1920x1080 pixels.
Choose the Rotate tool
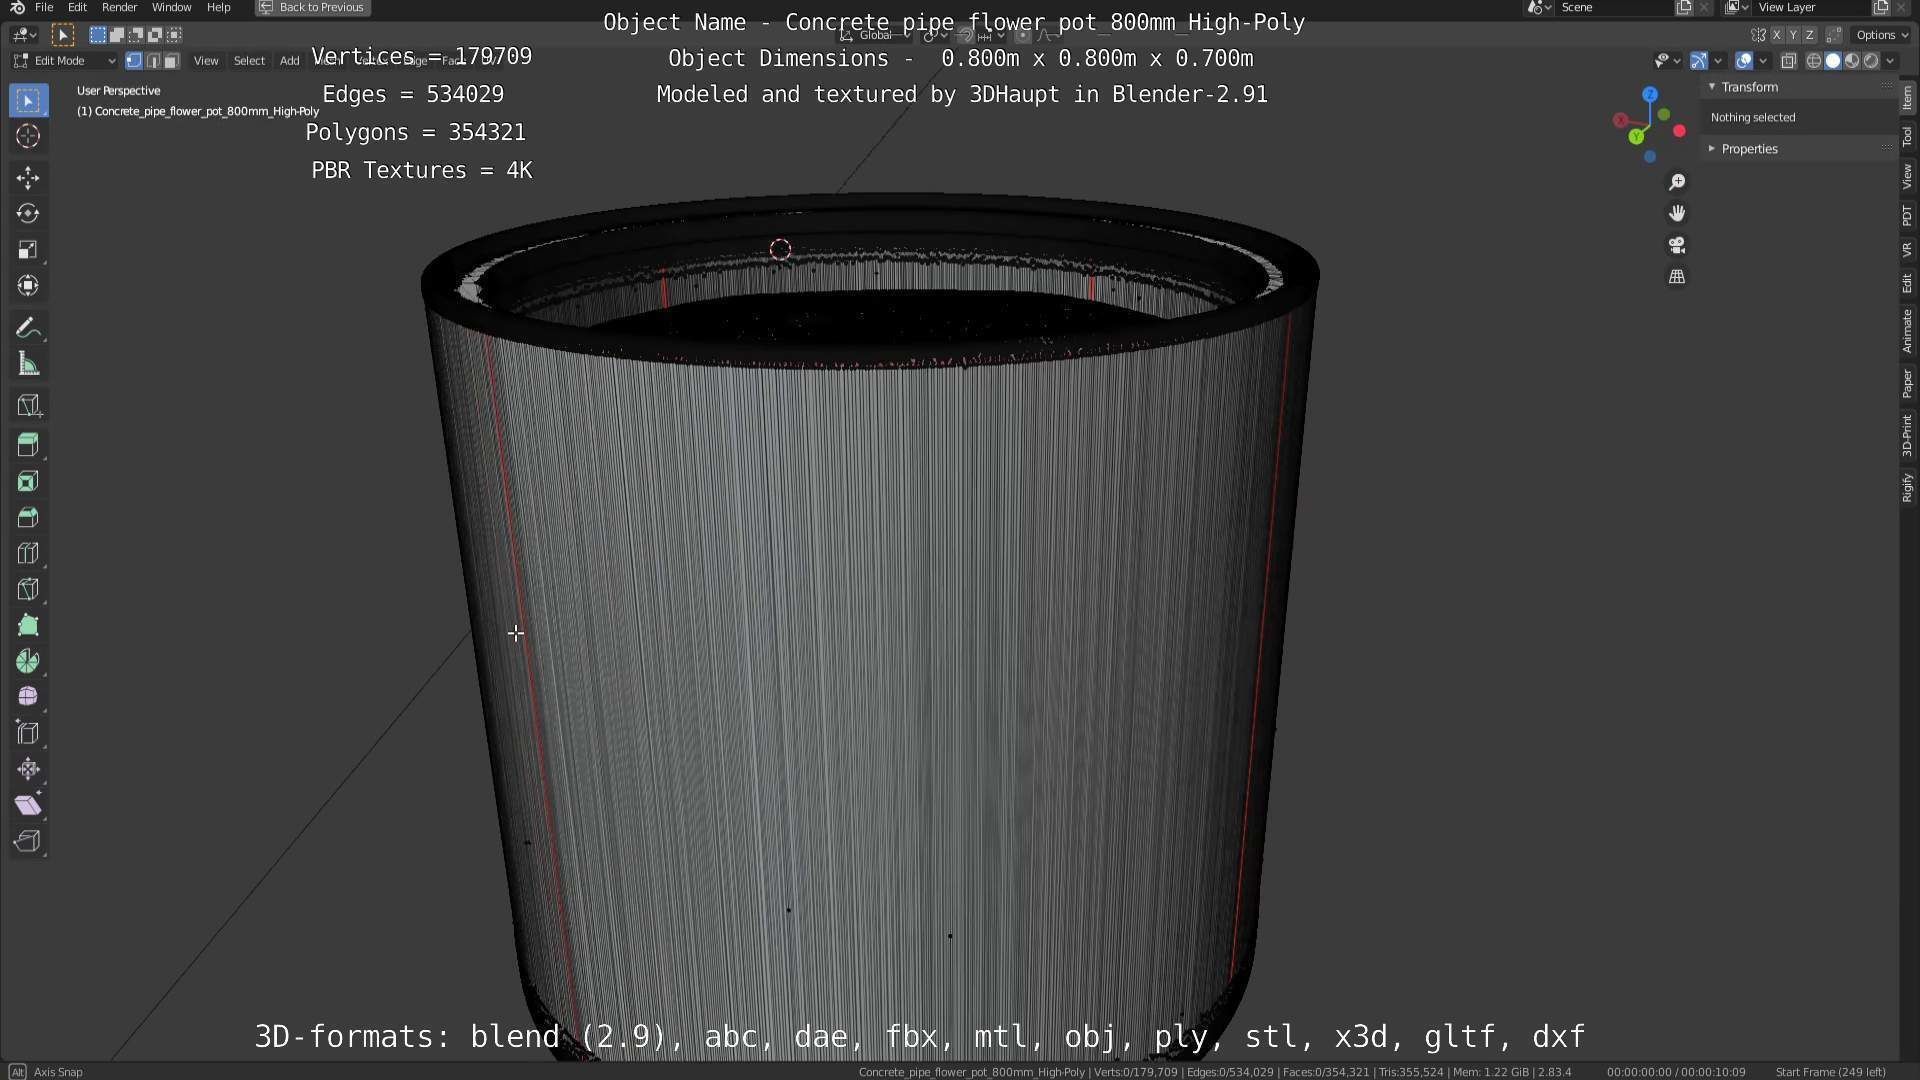click(x=28, y=214)
